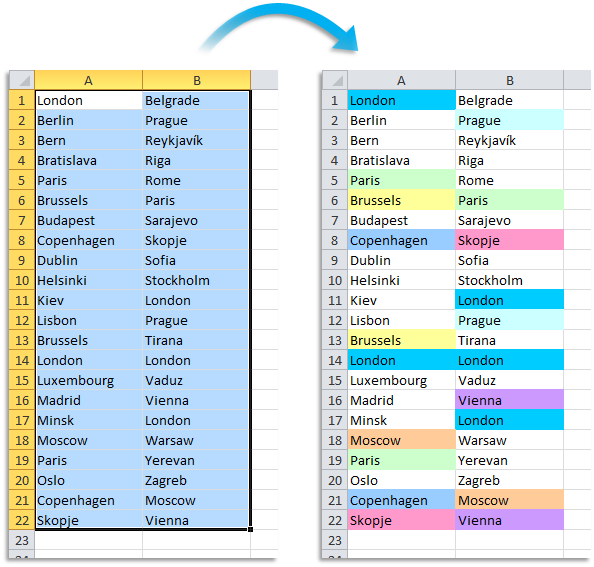Select the Reykjavík cell in left sheet

tap(196, 141)
